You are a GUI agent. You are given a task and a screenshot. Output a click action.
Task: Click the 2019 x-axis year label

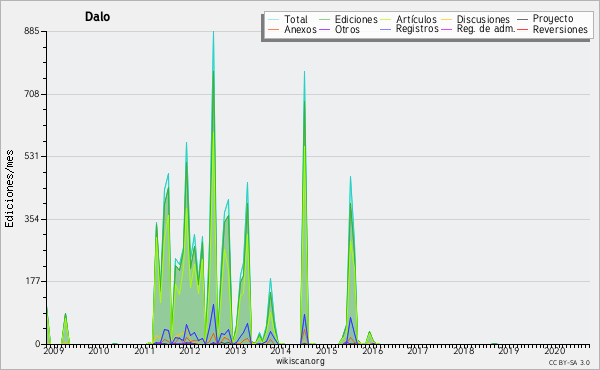click(x=509, y=350)
